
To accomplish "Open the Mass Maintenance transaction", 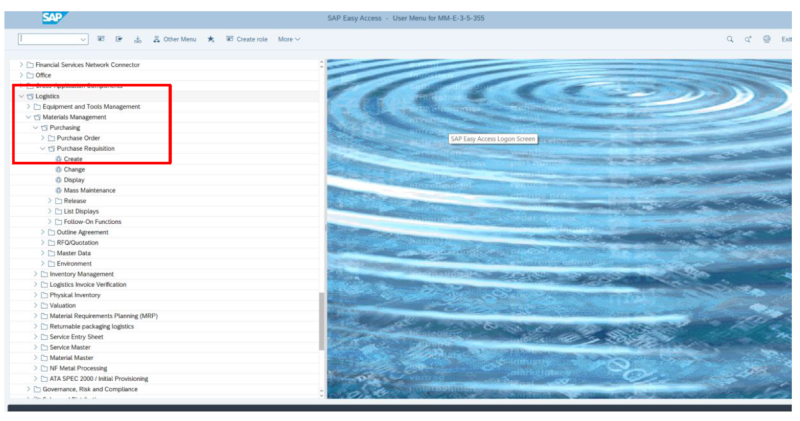I will [x=89, y=190].
